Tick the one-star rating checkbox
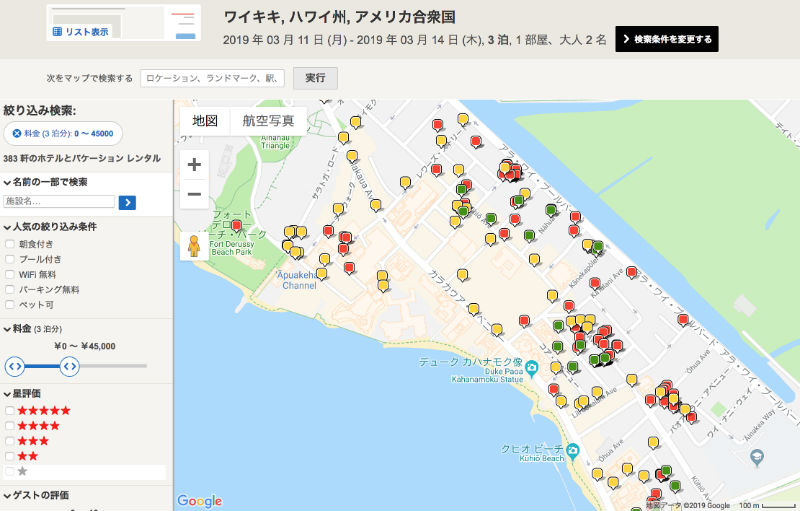This screenshot has height=511, width=800. pyautogui.click(x=9, y=471)
